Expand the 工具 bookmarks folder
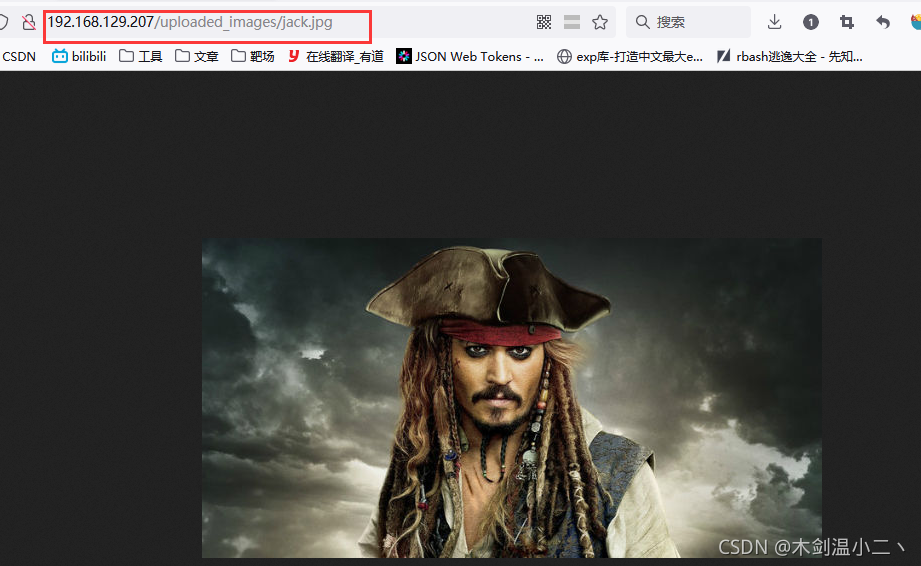921x566 pixels. [x=140, y=56]
